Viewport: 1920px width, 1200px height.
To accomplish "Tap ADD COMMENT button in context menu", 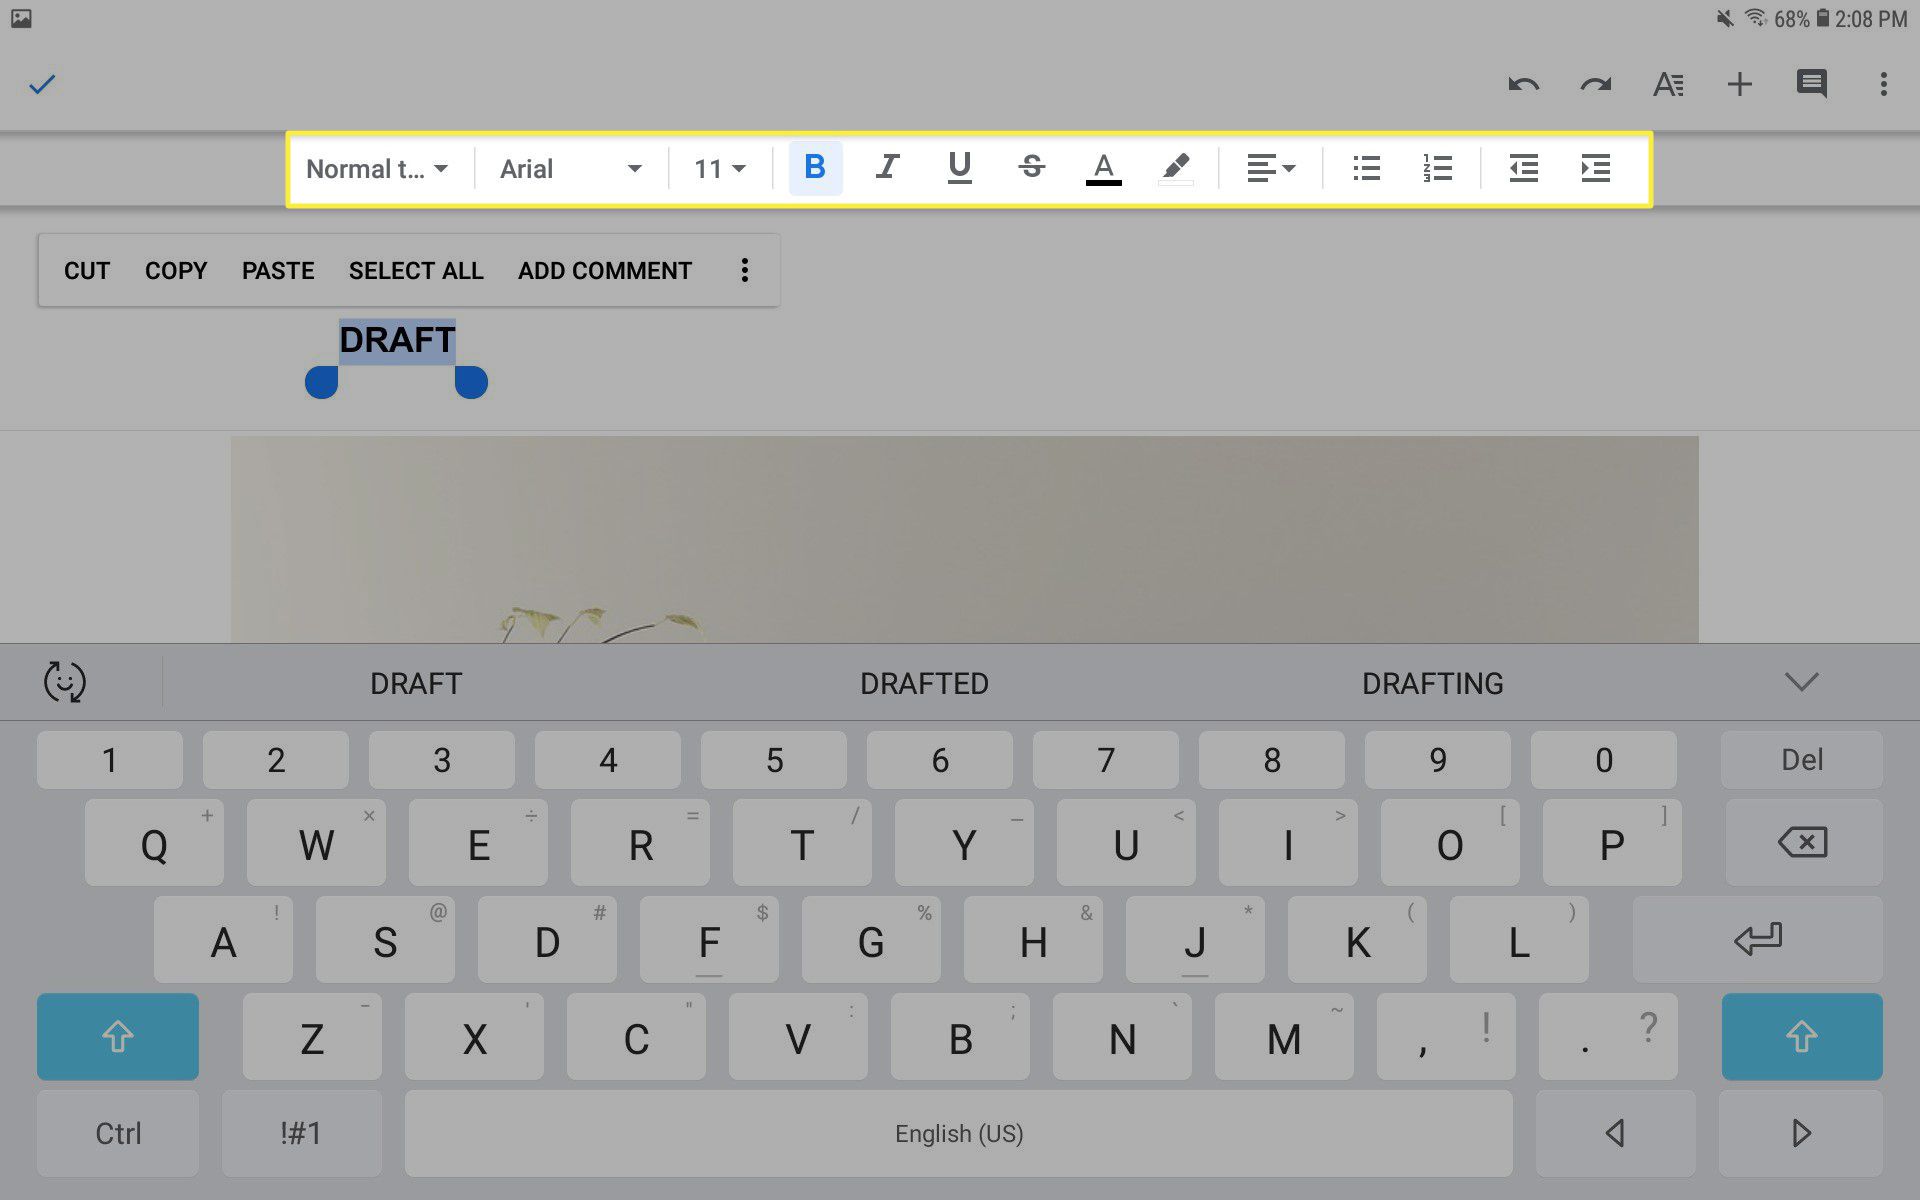I will 604,271.
